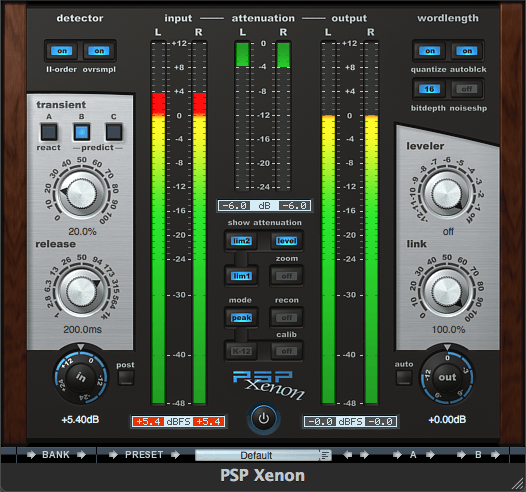The height and width of the screenshot is (492, 526).
Task: Enable the calib off button
Action: [286, 351]
